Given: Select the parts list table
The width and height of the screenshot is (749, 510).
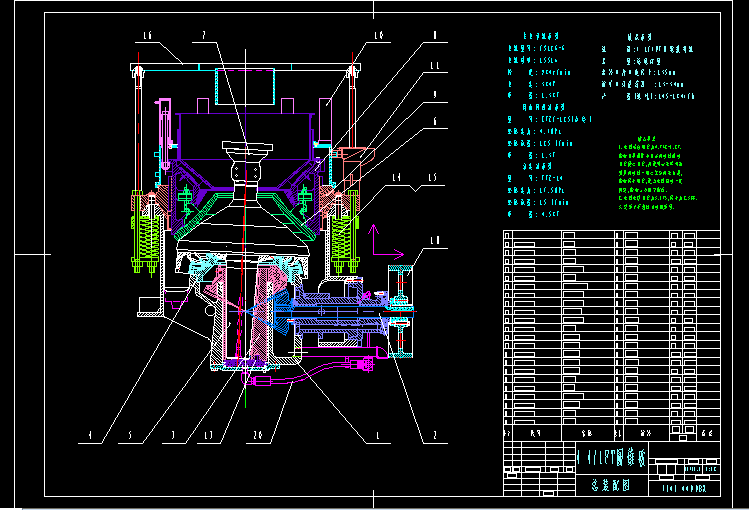Looking at the screenshot, I should coord(611,335).
